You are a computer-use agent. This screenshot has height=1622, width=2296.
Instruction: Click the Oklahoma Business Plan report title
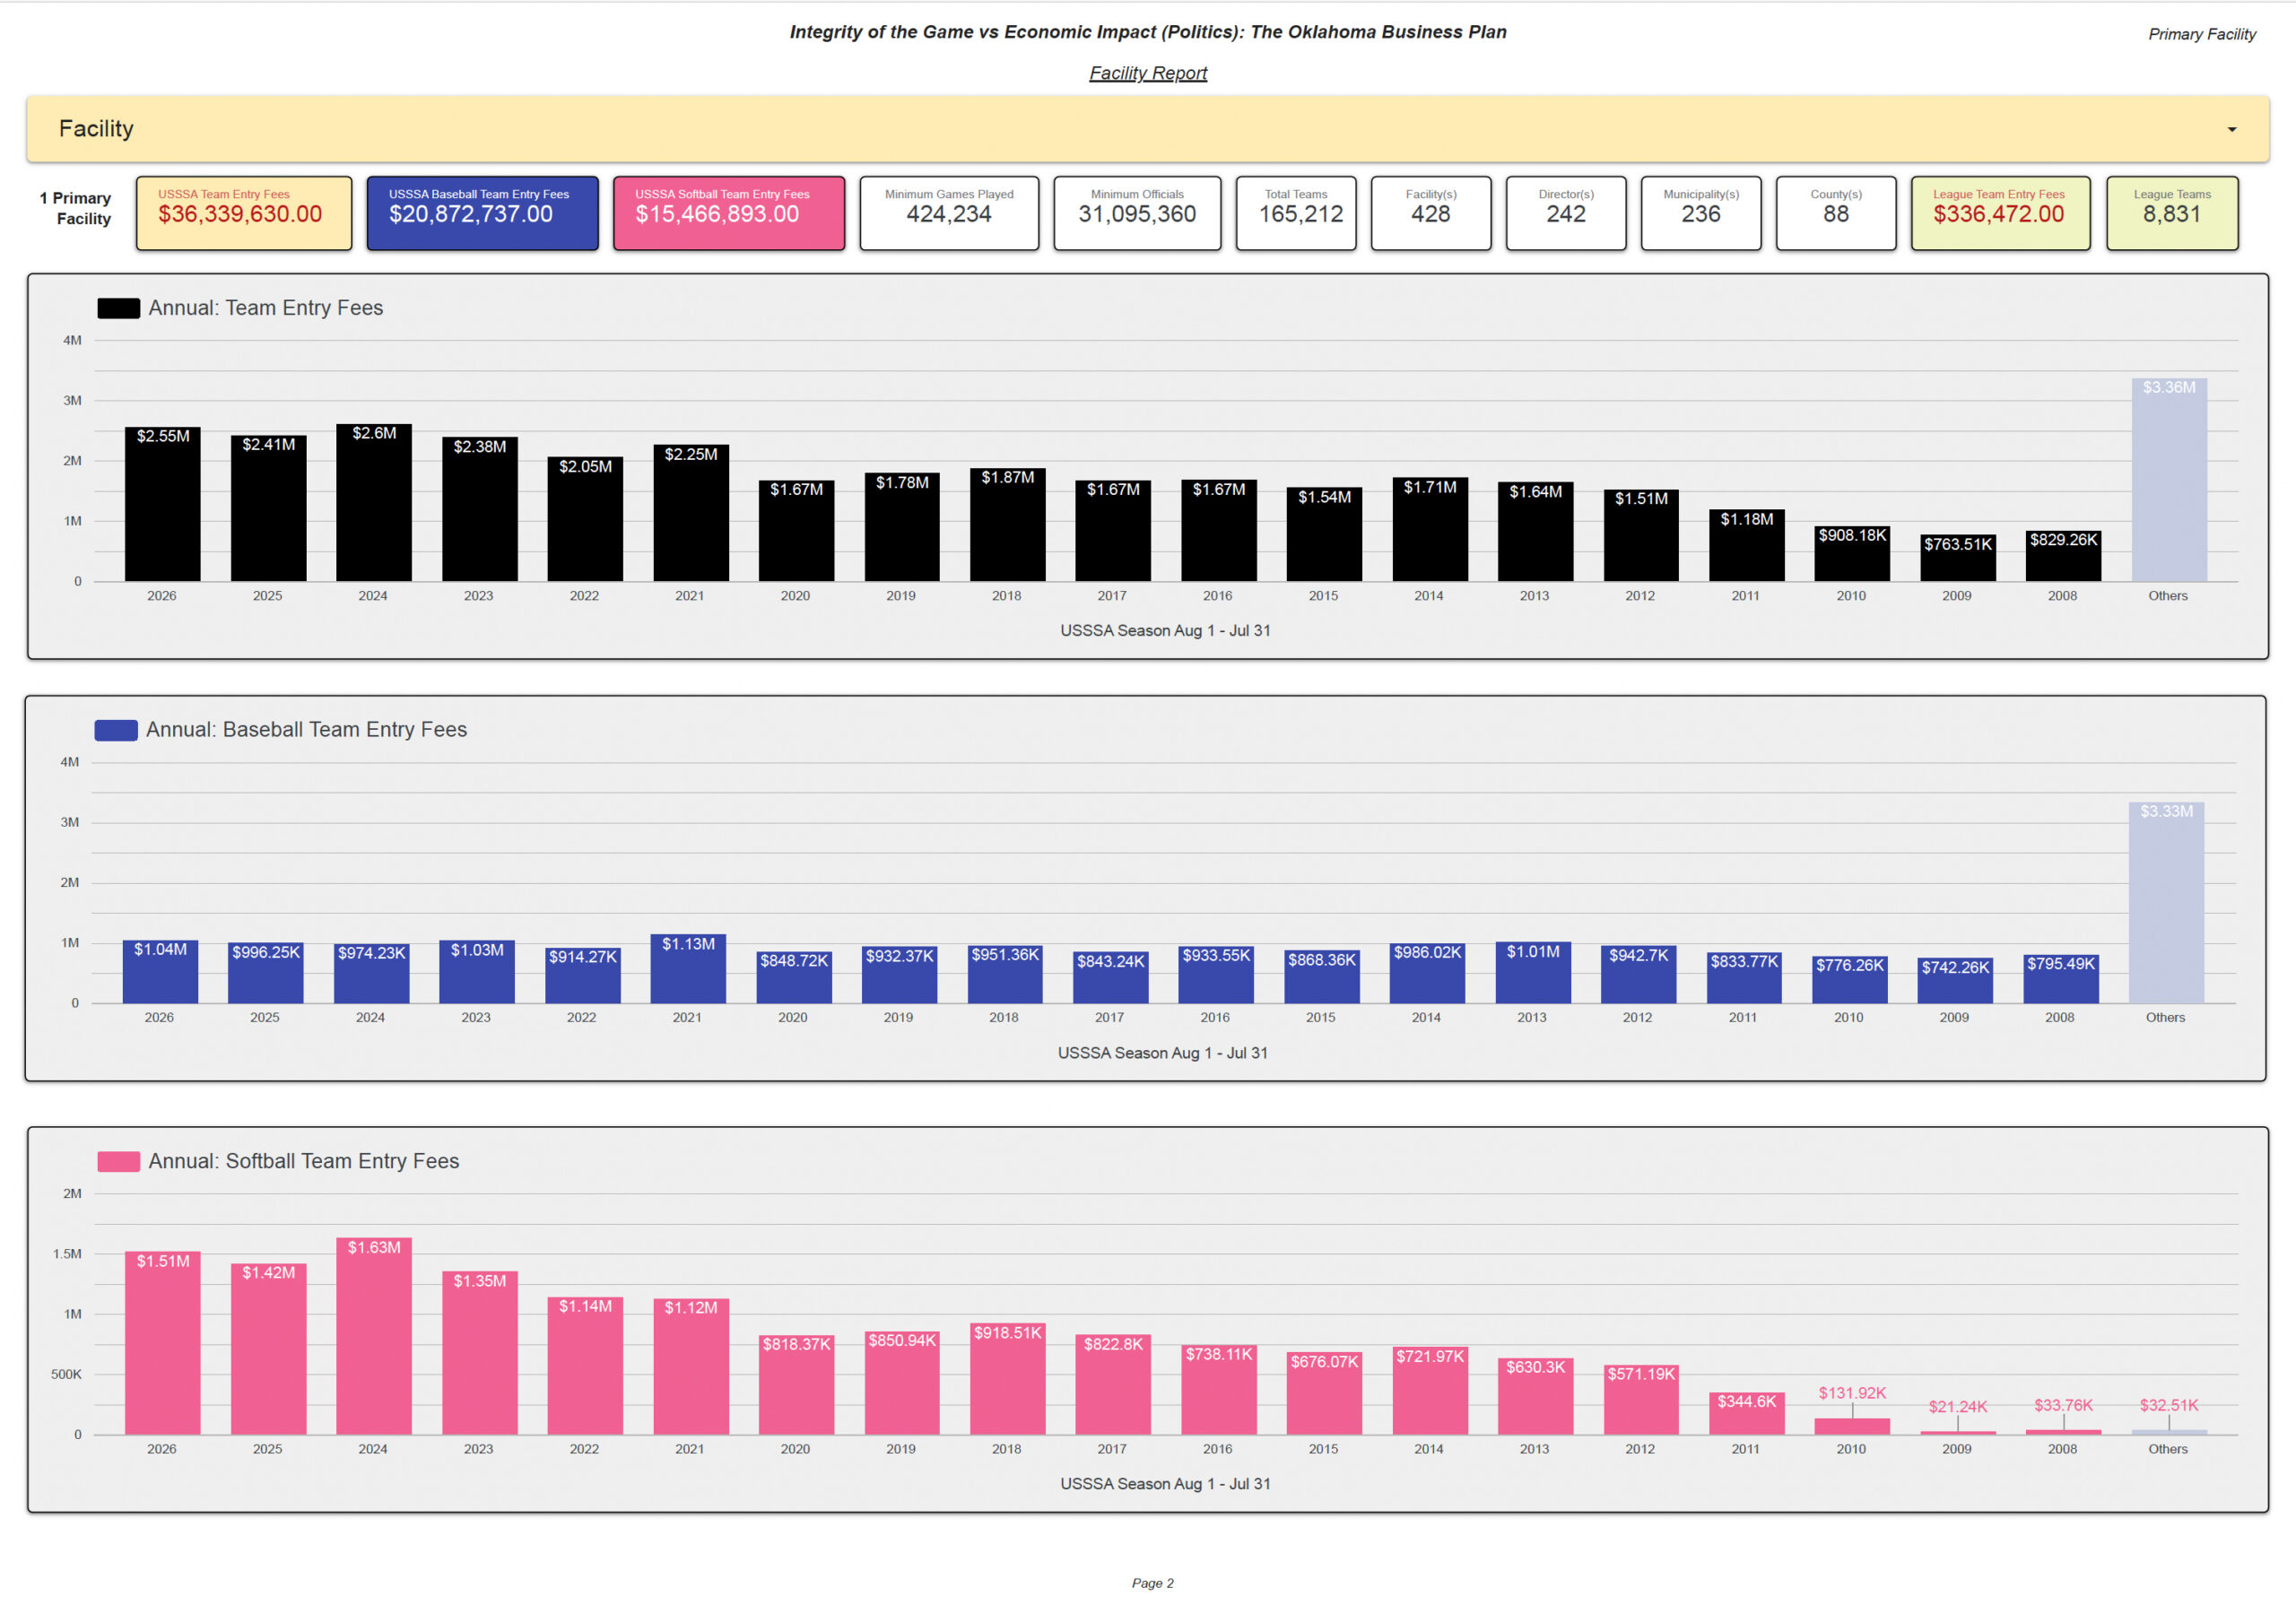tap(1148, 32)
